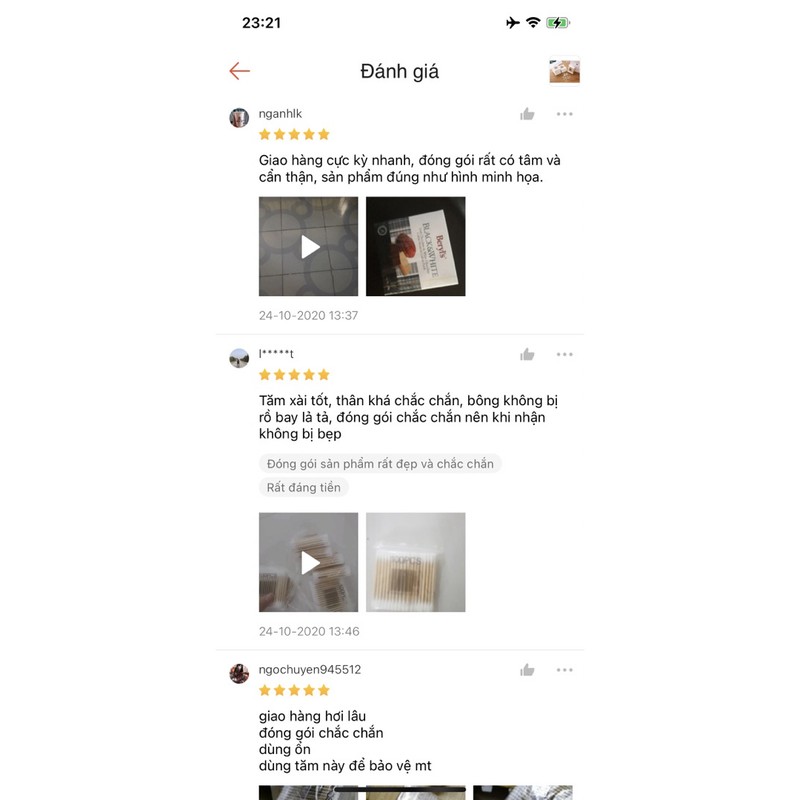This screenshot has width=800, height=800.
Task: Like nganhlk's review with thumbs-up
Action: pyautogui.click(x=527, y=114)
